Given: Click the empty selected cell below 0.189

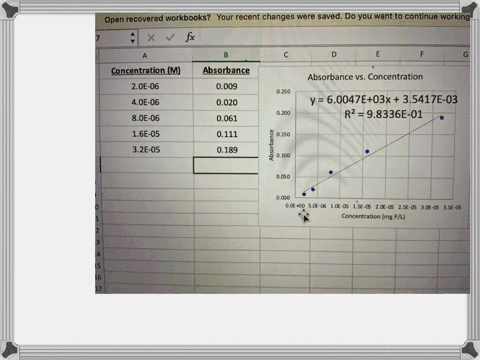Looking at the screenshot, I should [x=226, y=165].
